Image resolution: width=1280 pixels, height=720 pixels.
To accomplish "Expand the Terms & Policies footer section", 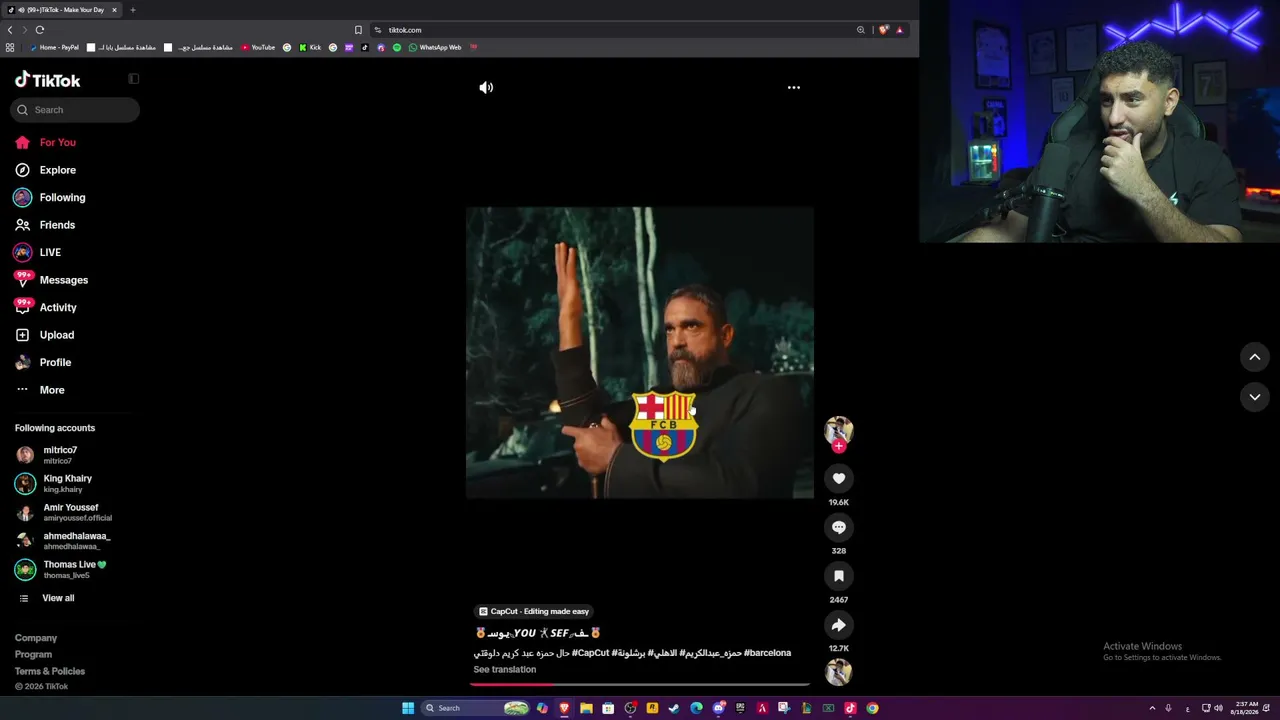I will (x=50, y=671).
